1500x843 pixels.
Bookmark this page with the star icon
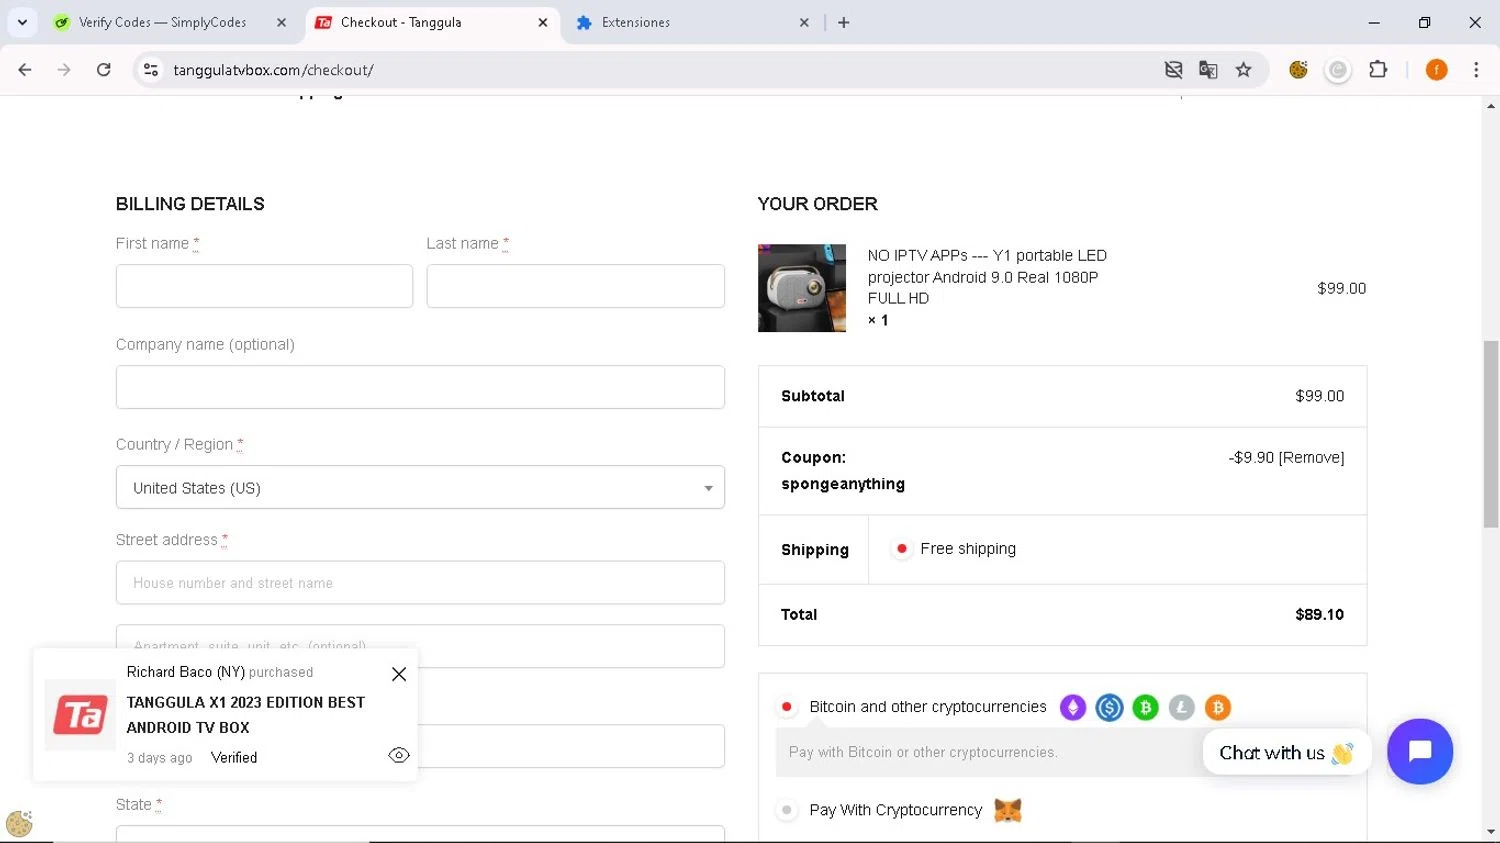click(1243, 70)
